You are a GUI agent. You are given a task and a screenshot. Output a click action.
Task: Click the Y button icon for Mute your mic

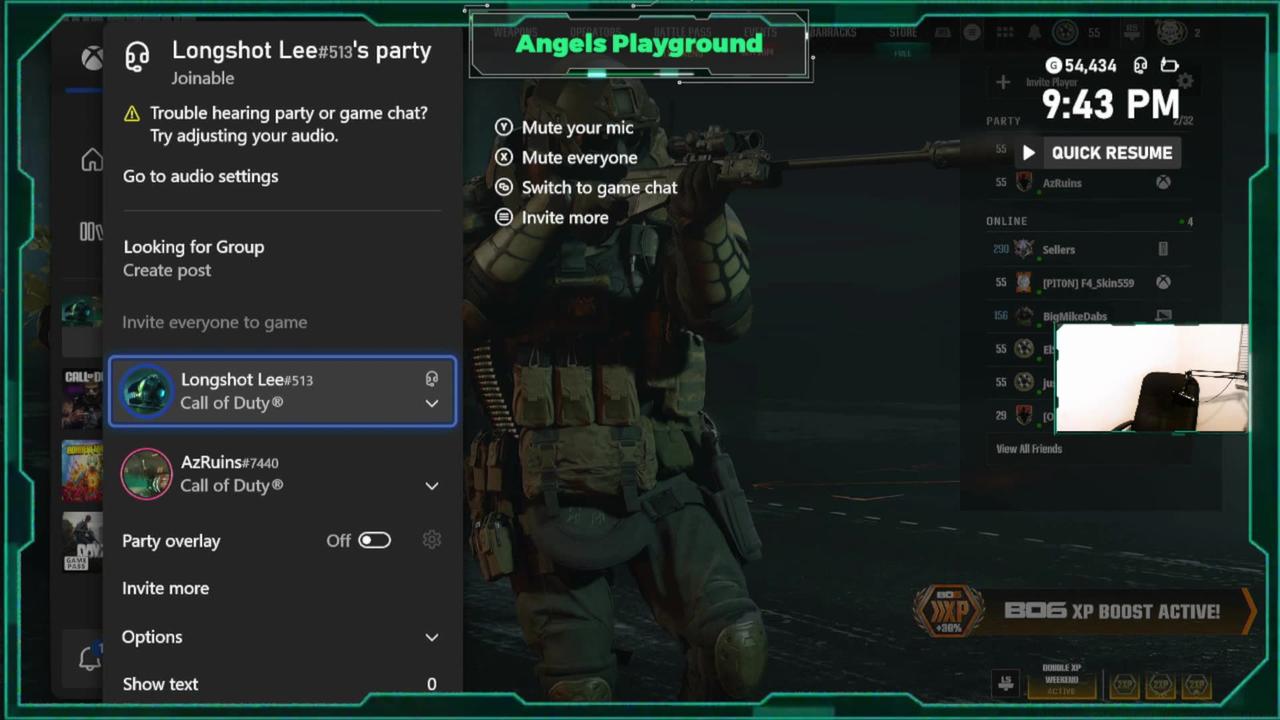(504, 127)
